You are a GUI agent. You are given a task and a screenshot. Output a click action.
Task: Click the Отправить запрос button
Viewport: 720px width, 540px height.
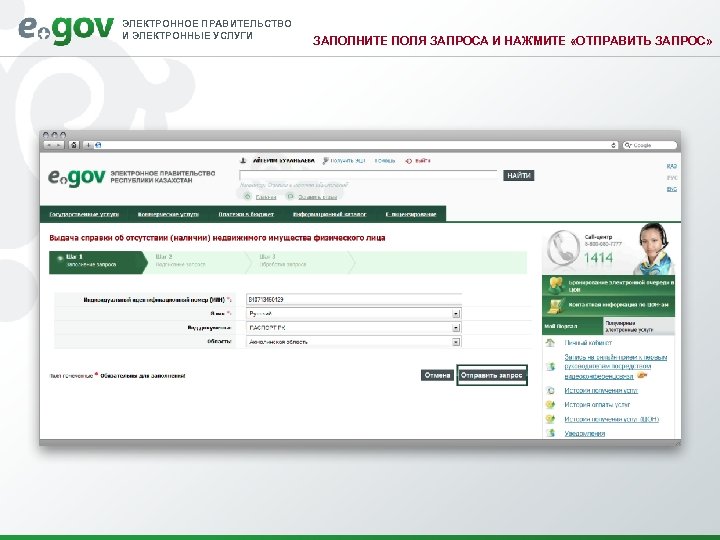492,375
